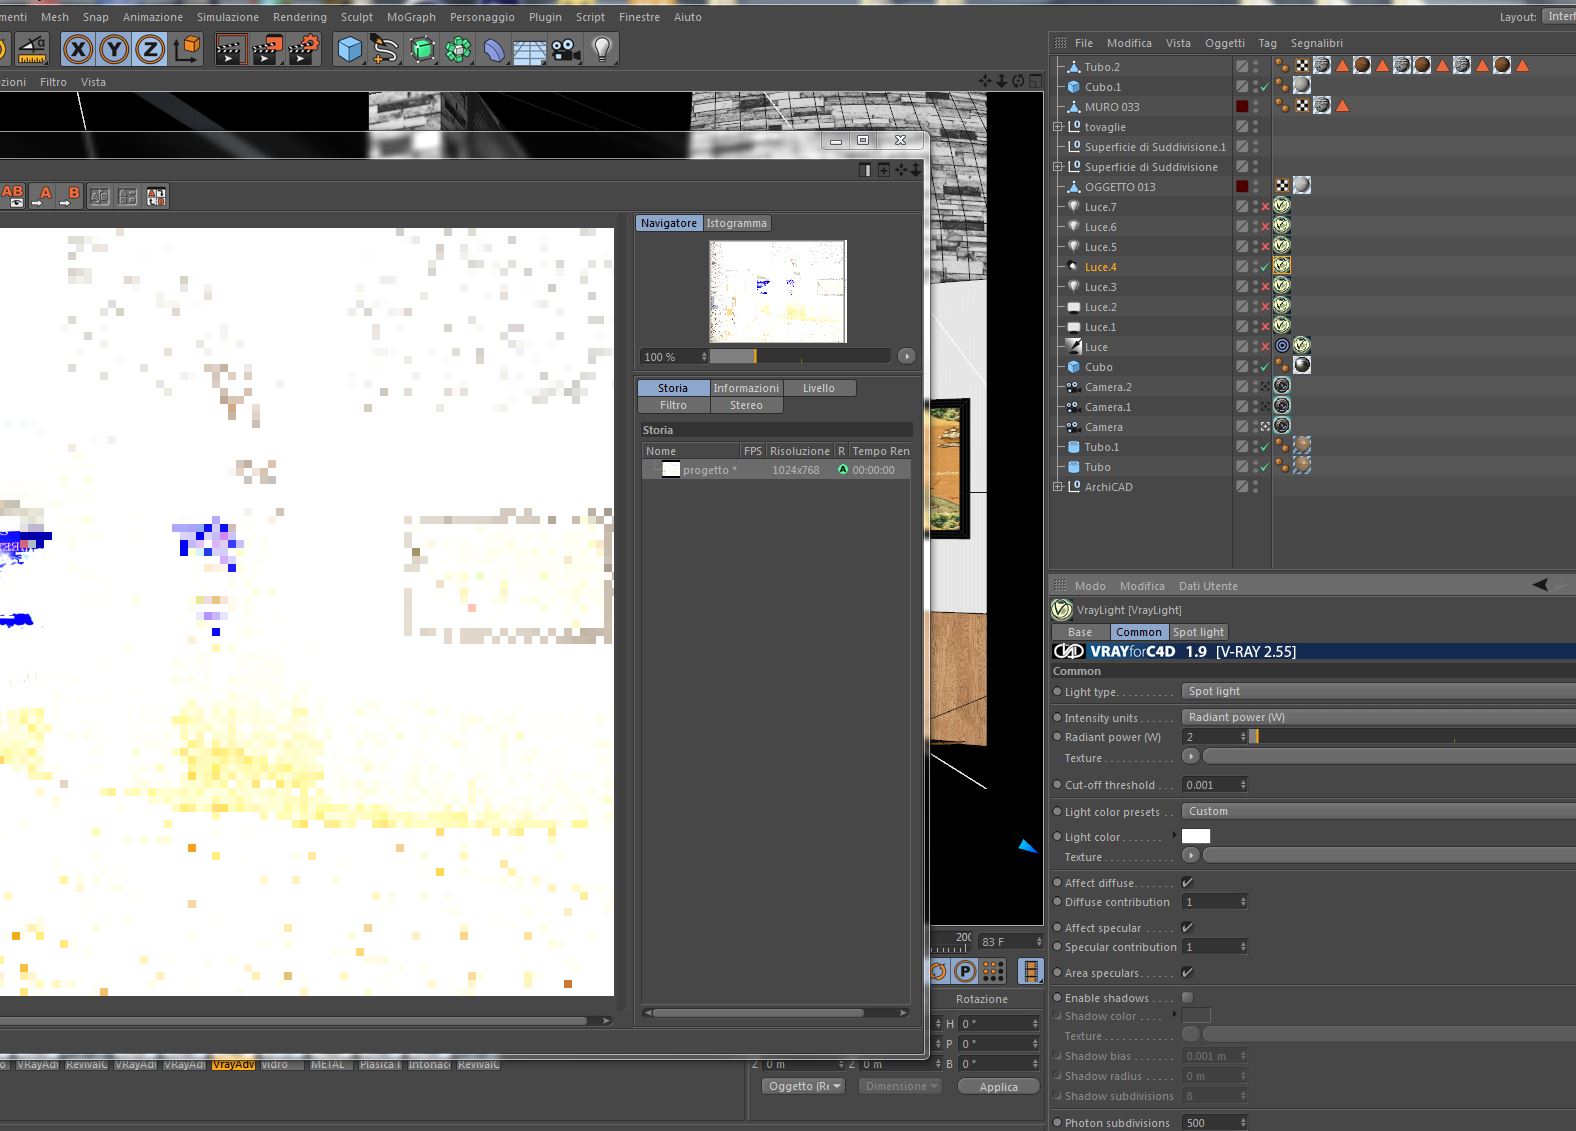Select the progetto row in Storia list
This screenshot has width=1576, height=1131.
pos(776,470)
